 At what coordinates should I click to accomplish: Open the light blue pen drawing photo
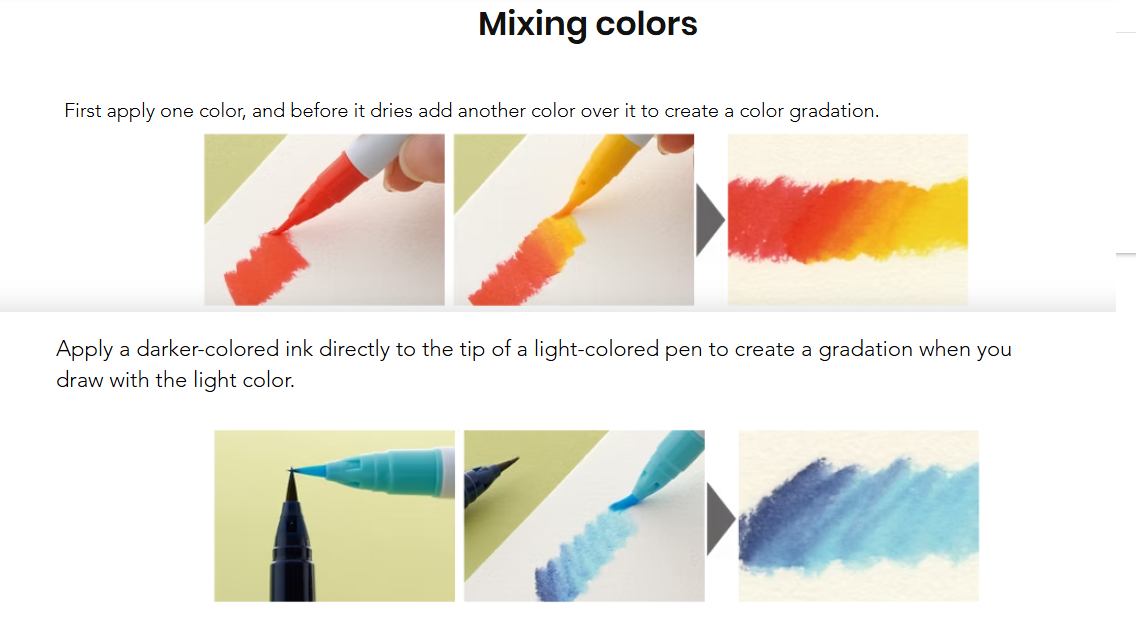pos(584,516)
